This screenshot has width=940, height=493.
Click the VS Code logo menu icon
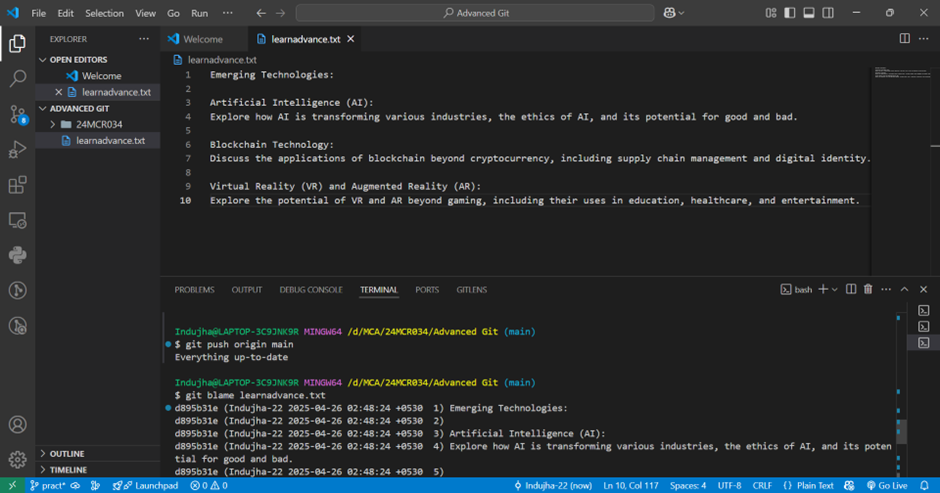13,13
